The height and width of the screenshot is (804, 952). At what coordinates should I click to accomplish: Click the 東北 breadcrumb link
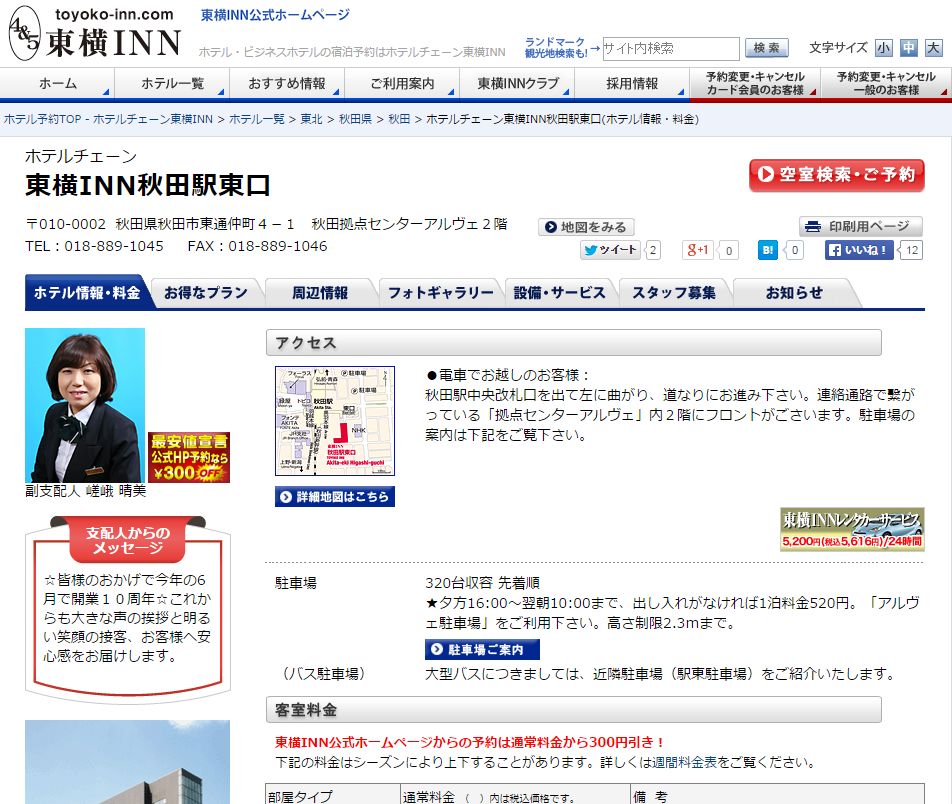tap(311, 119)
